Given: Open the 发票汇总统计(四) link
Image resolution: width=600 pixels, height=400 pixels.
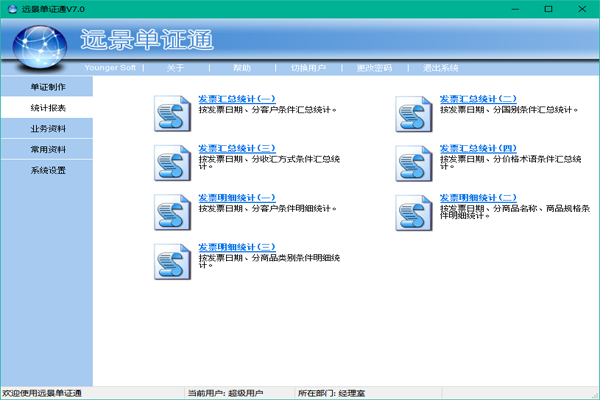Looking at the screenshot, I should tap(478, 149).
